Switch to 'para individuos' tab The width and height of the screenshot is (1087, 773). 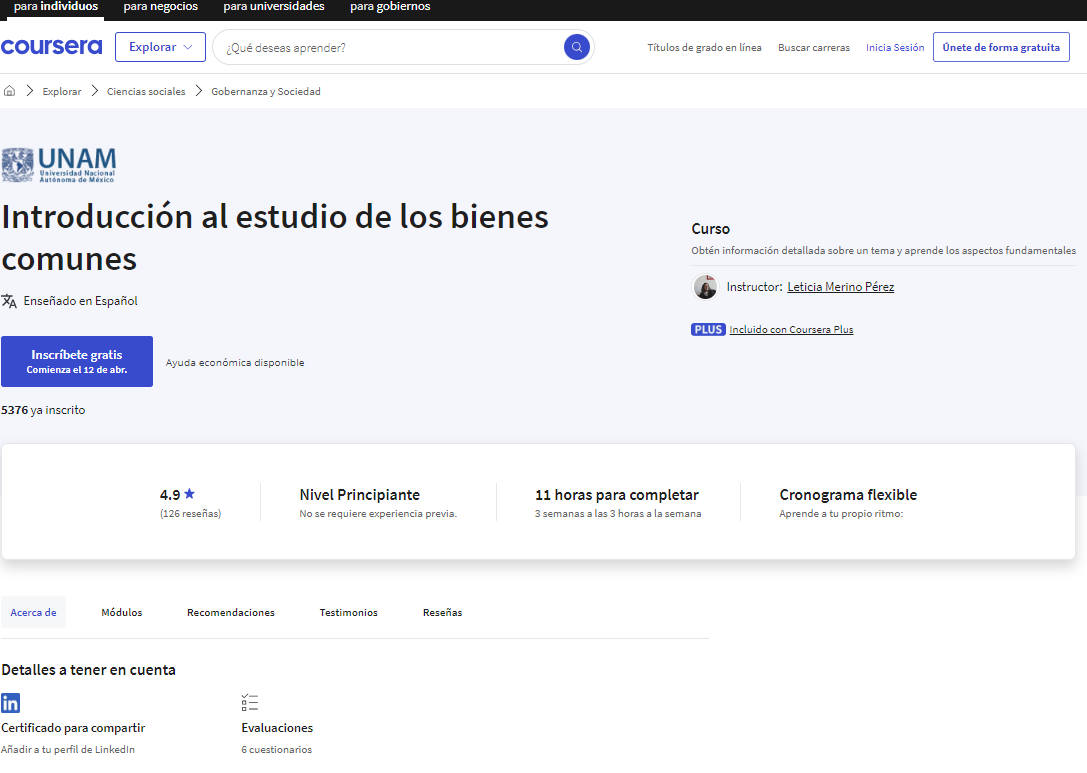(x=55, y=7)
